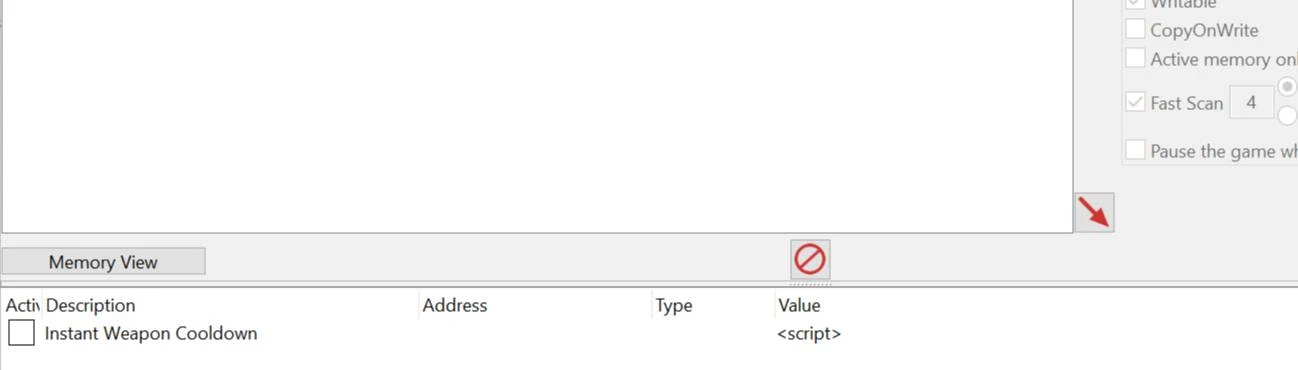Click the <script> value of the entry
The height and width of the screenshot is (370, 1298).
tap(809, 334)
